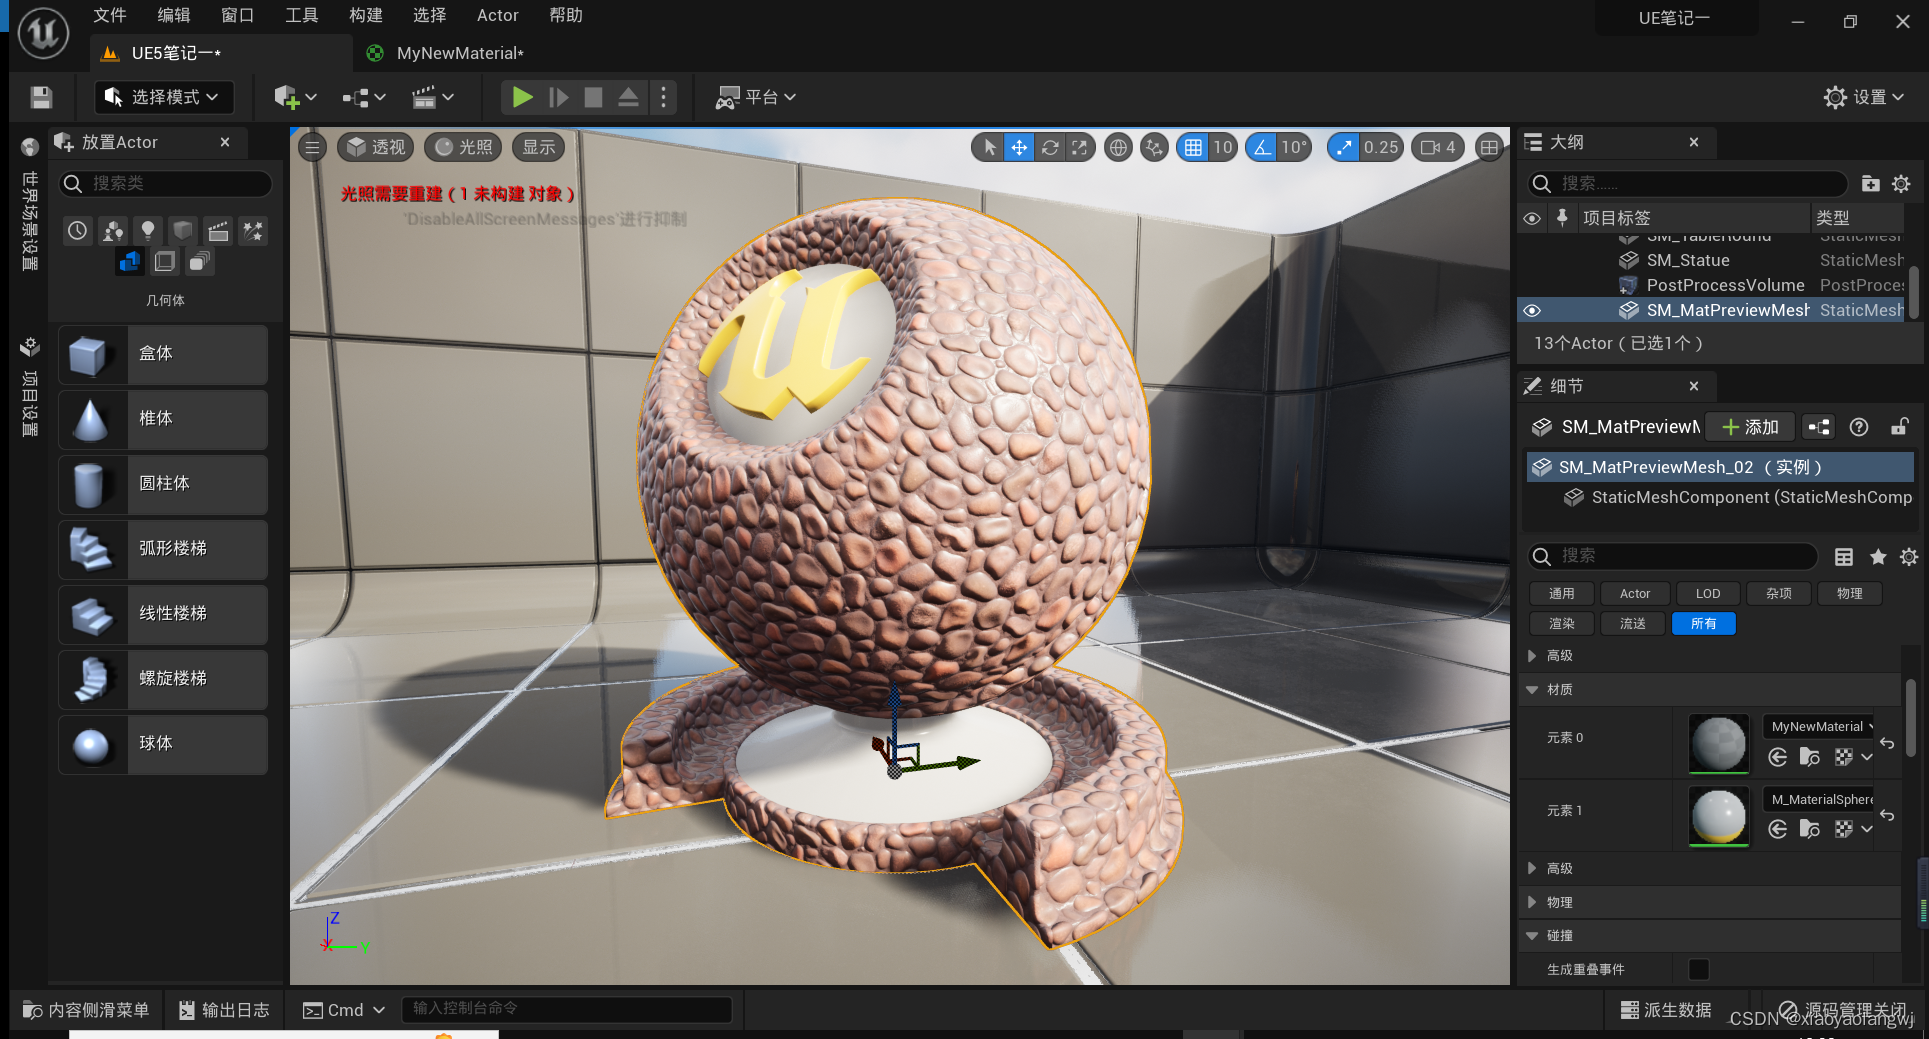The height and width of the screenshot is (1039, 1929).
Task: Select the viewport Select mode arrow tool
Action: click(x=989, y=148)
